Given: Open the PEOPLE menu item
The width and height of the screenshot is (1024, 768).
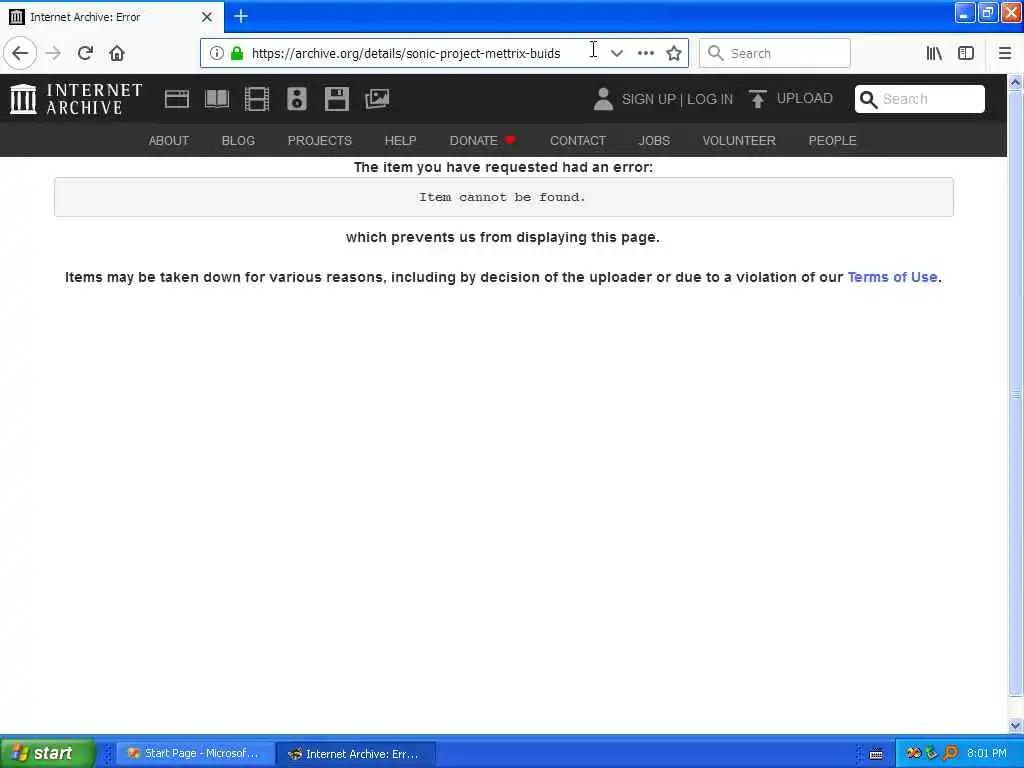Looking at the screenshot, I should 833,140.
